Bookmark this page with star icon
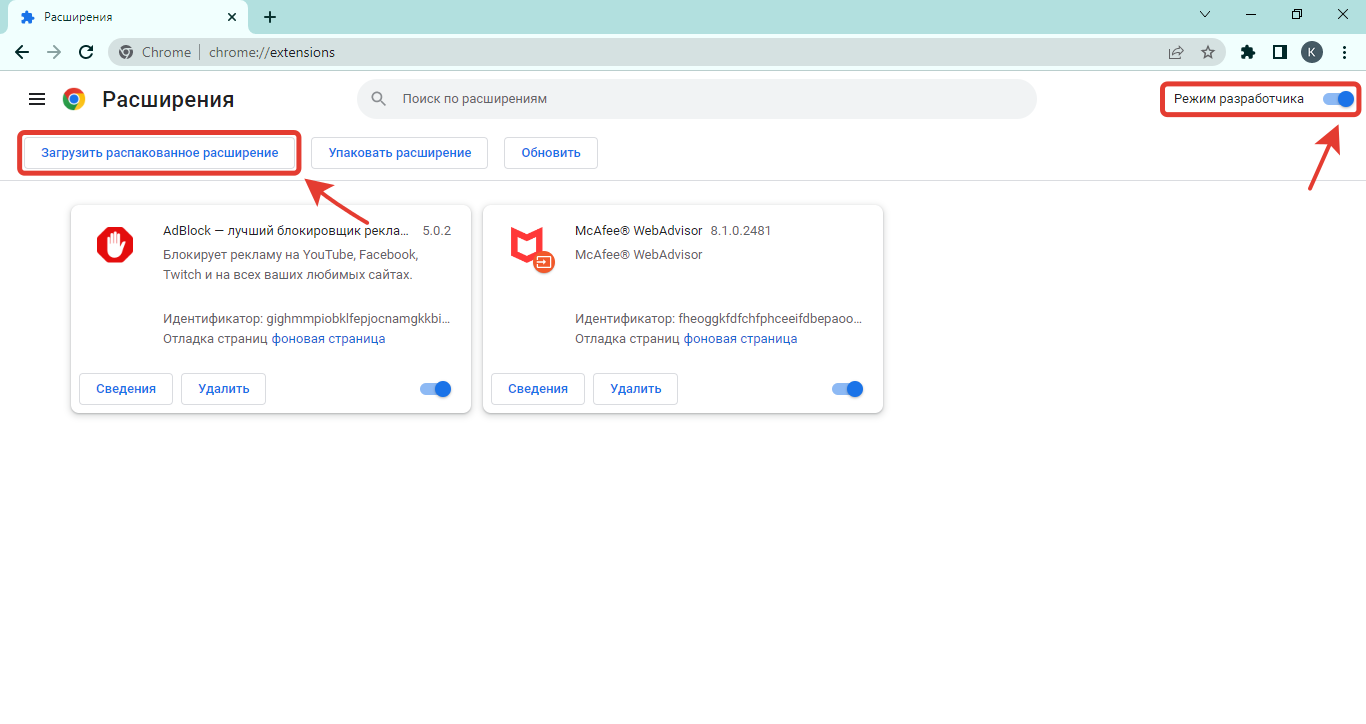The image size is (1366, 724). tap(1208, 52)
